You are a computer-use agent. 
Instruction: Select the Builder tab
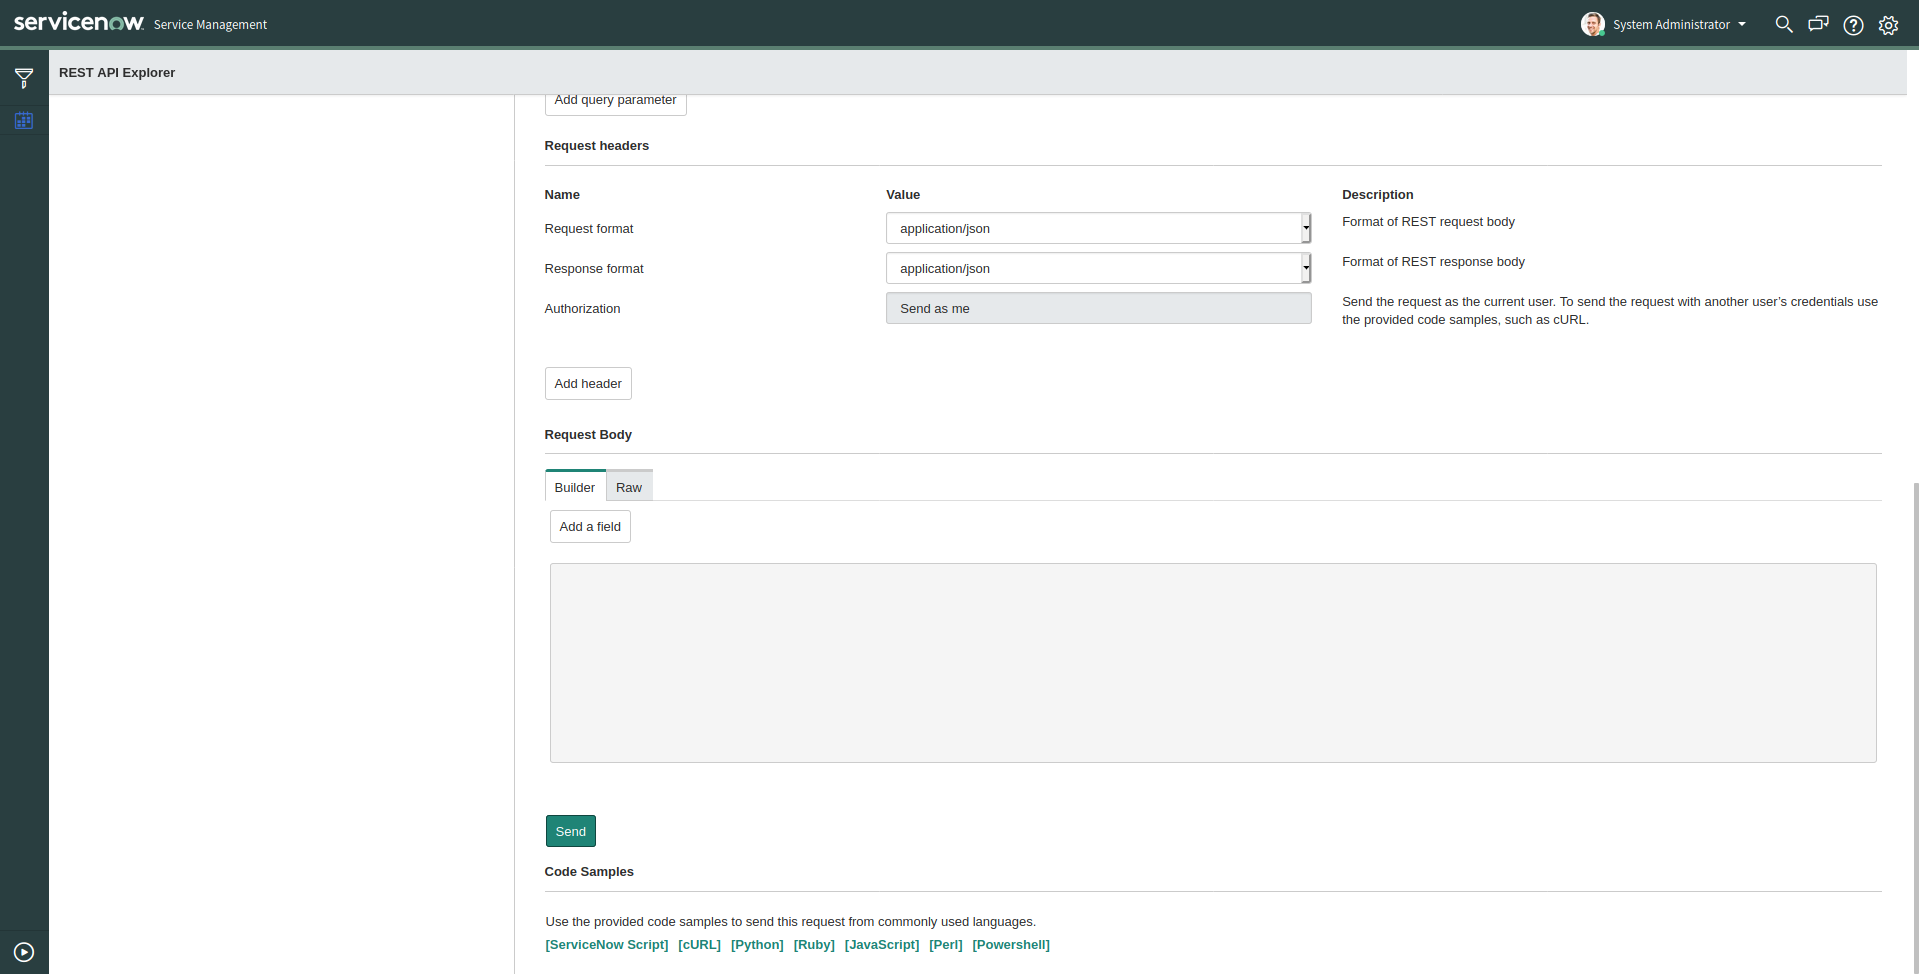point(574,487)
